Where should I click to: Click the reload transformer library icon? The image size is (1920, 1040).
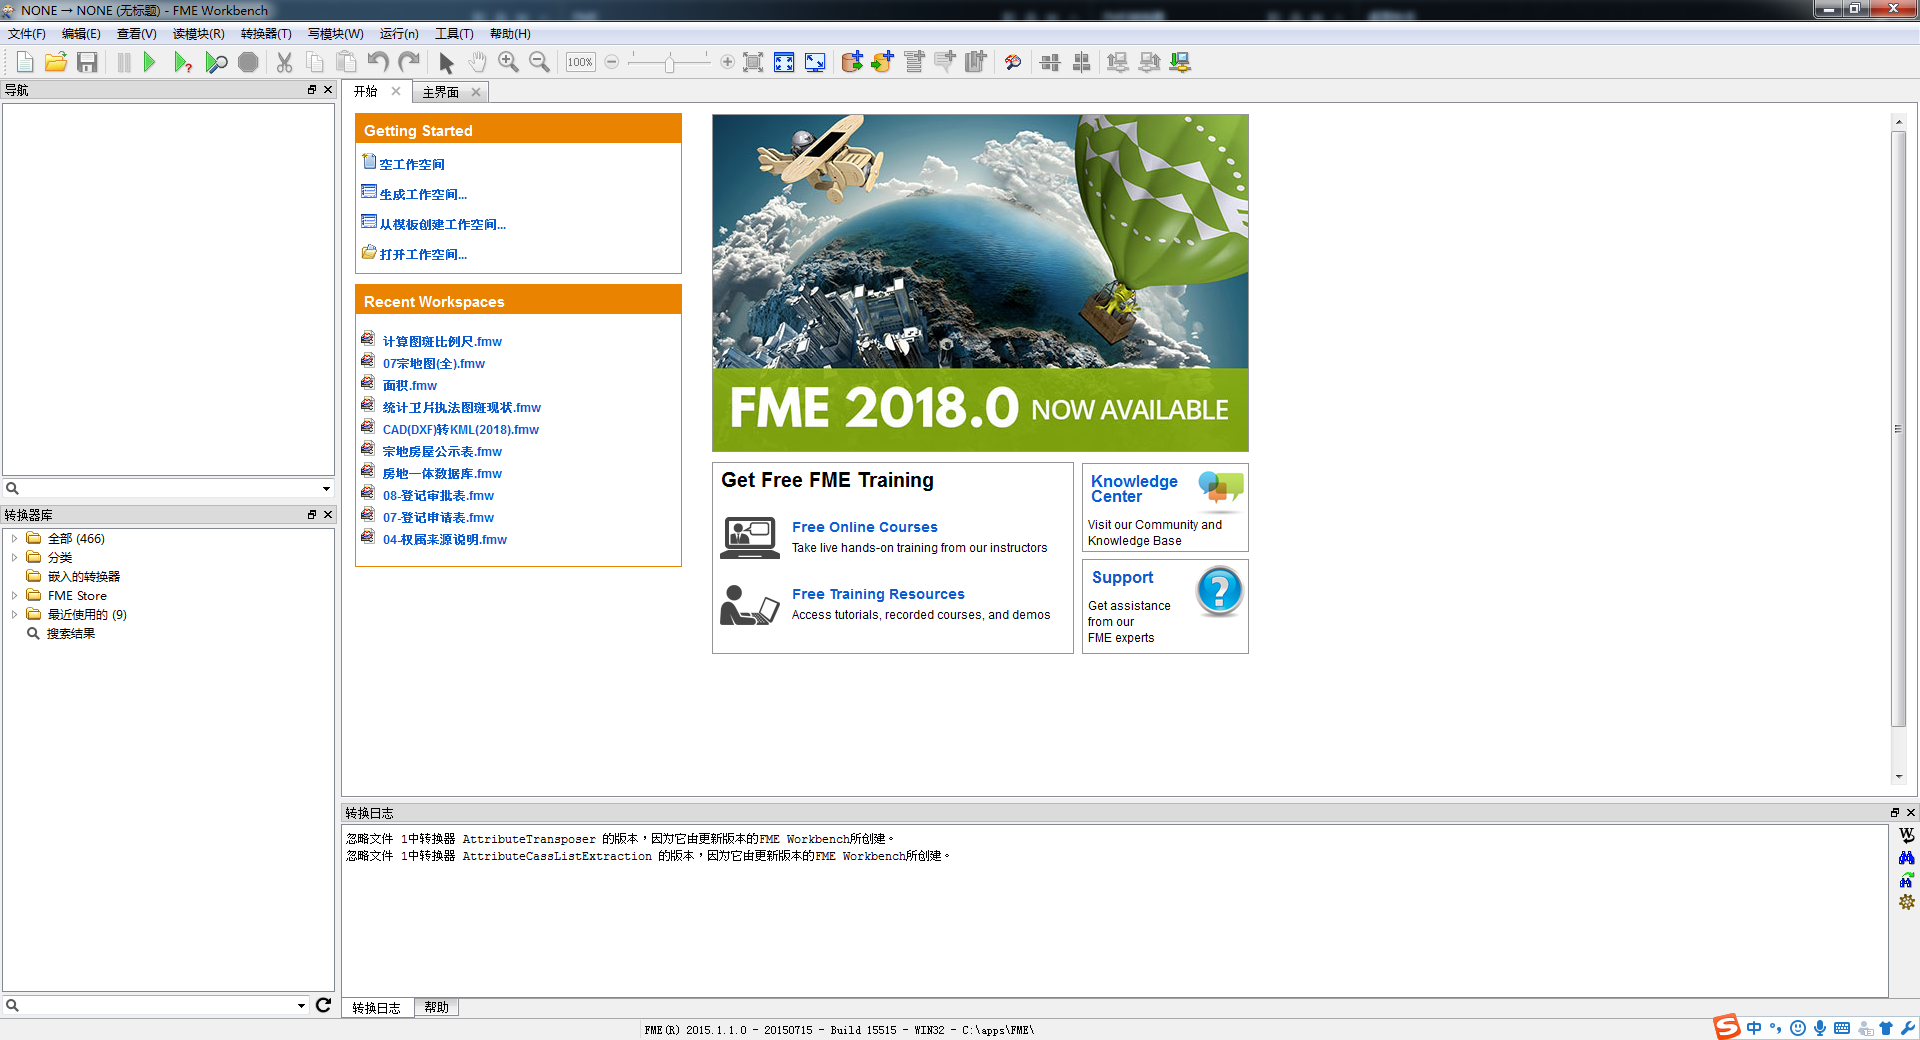(x=323, y=1005)
